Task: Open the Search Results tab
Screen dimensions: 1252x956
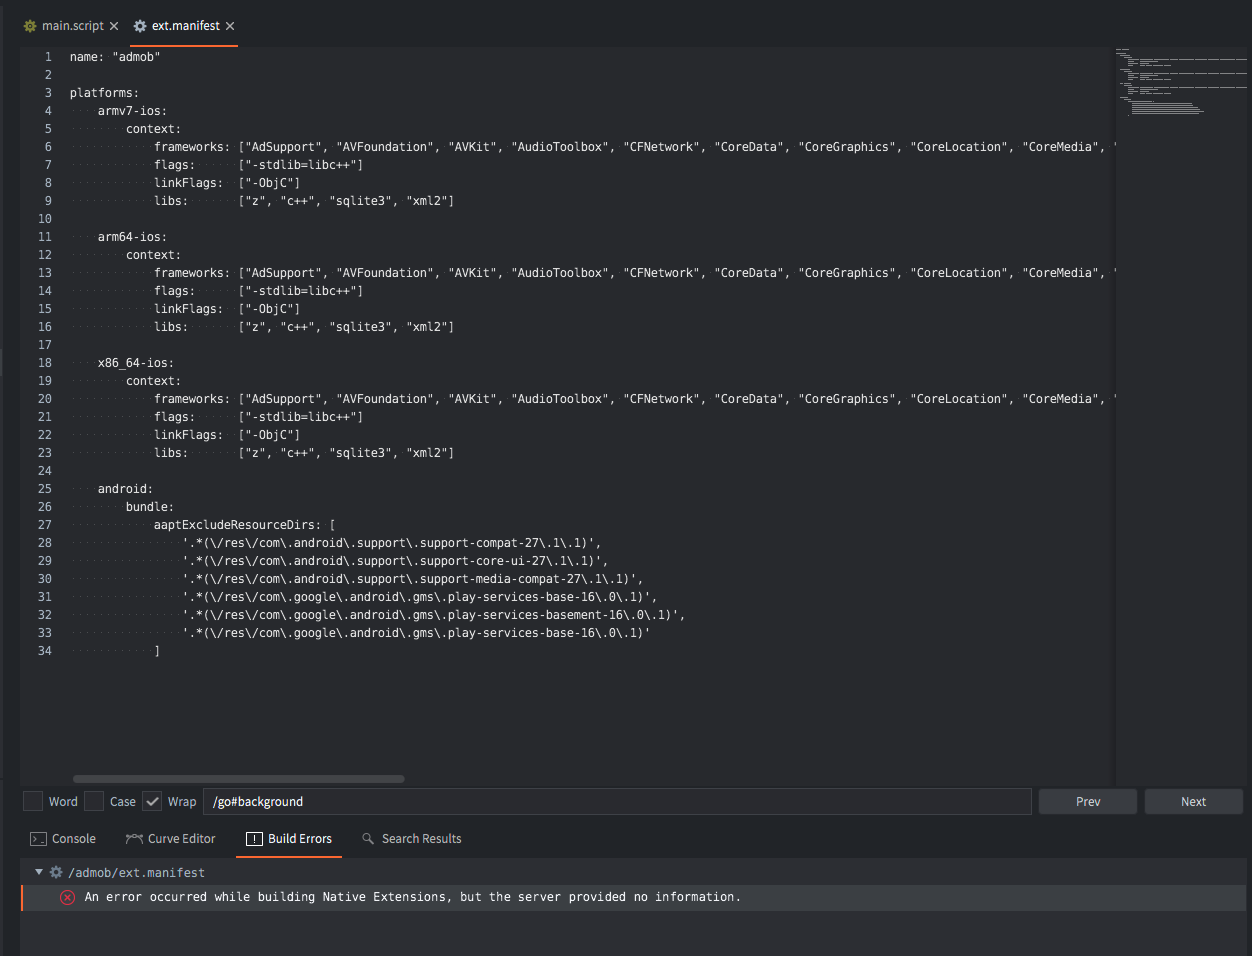Action: point(411,839)
